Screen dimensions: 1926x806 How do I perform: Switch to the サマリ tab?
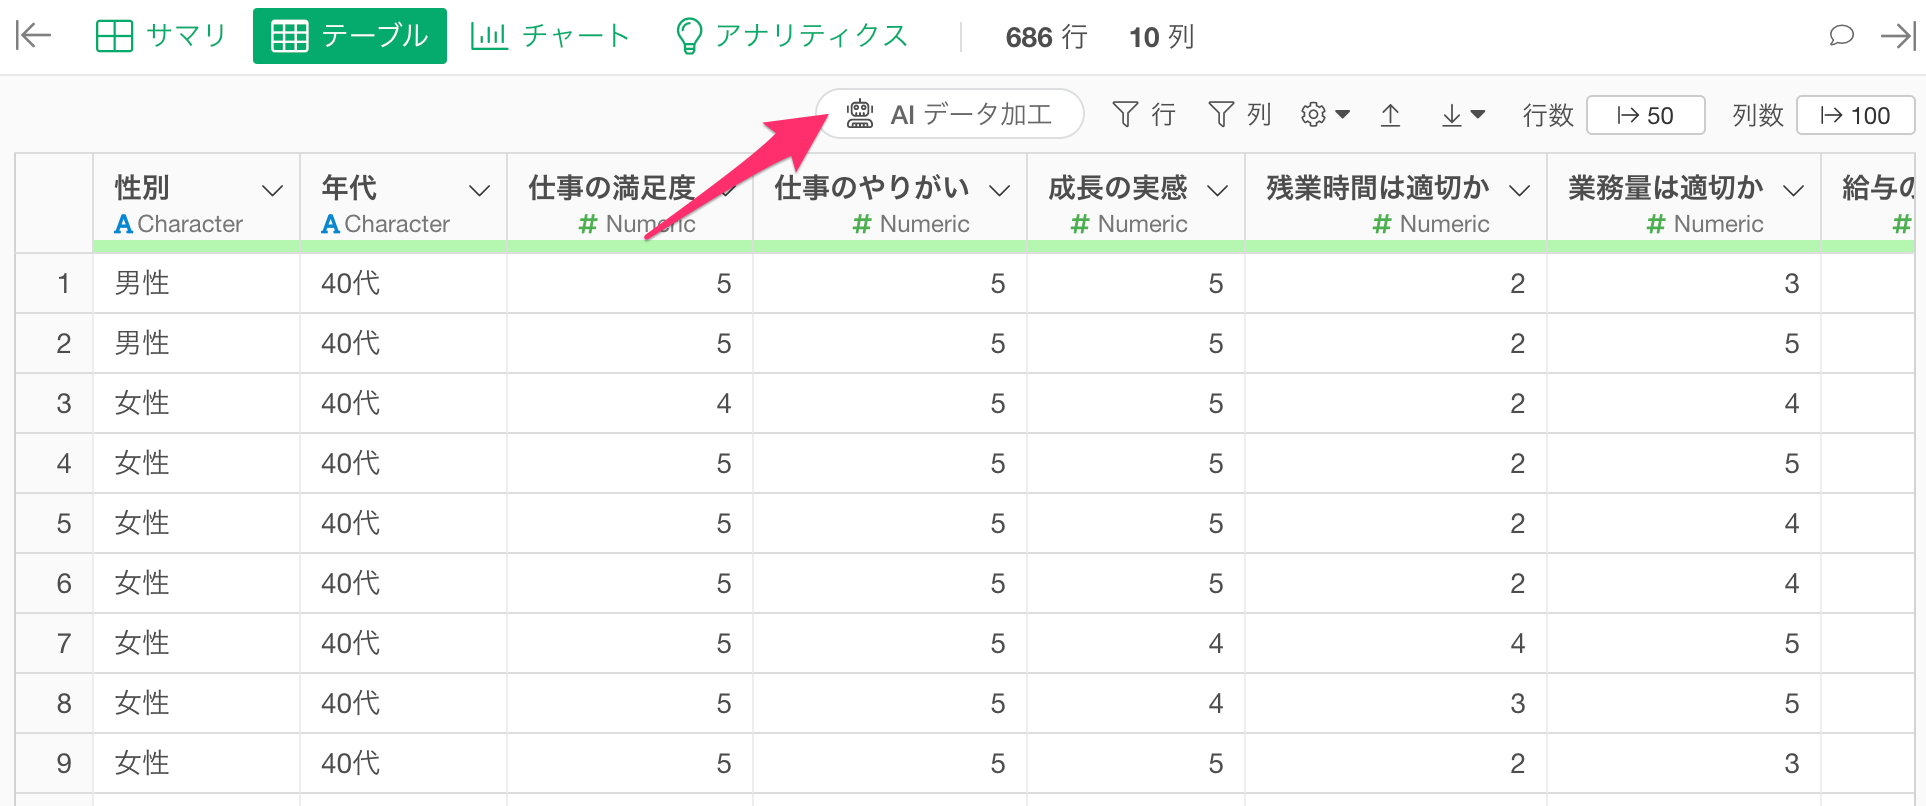161,36
